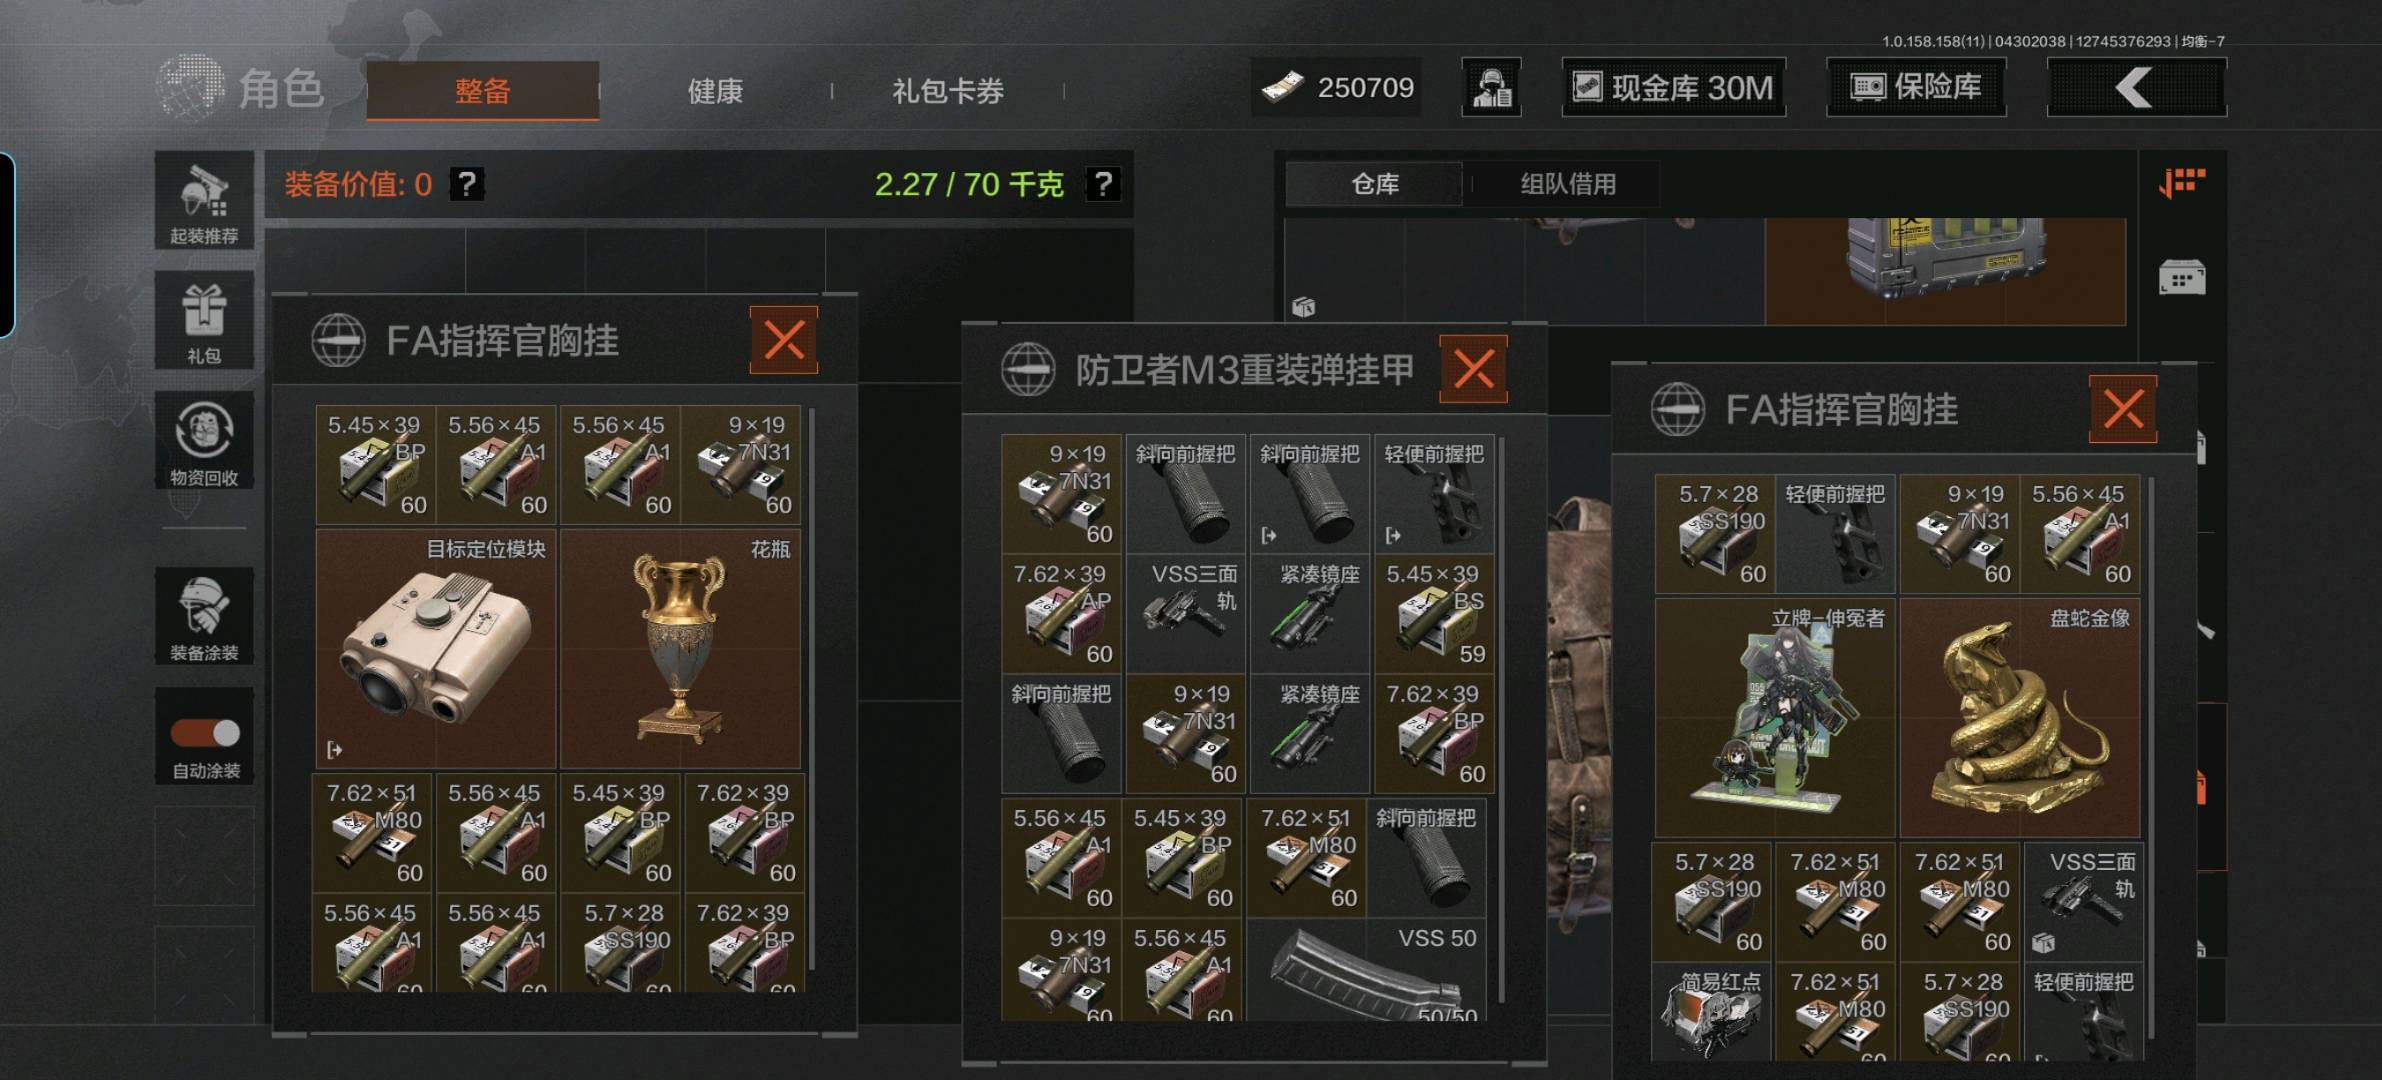This screenshot has width=2382, height=1080.
Task: Select the 组队借用 tab
Action: [1568, 184]
